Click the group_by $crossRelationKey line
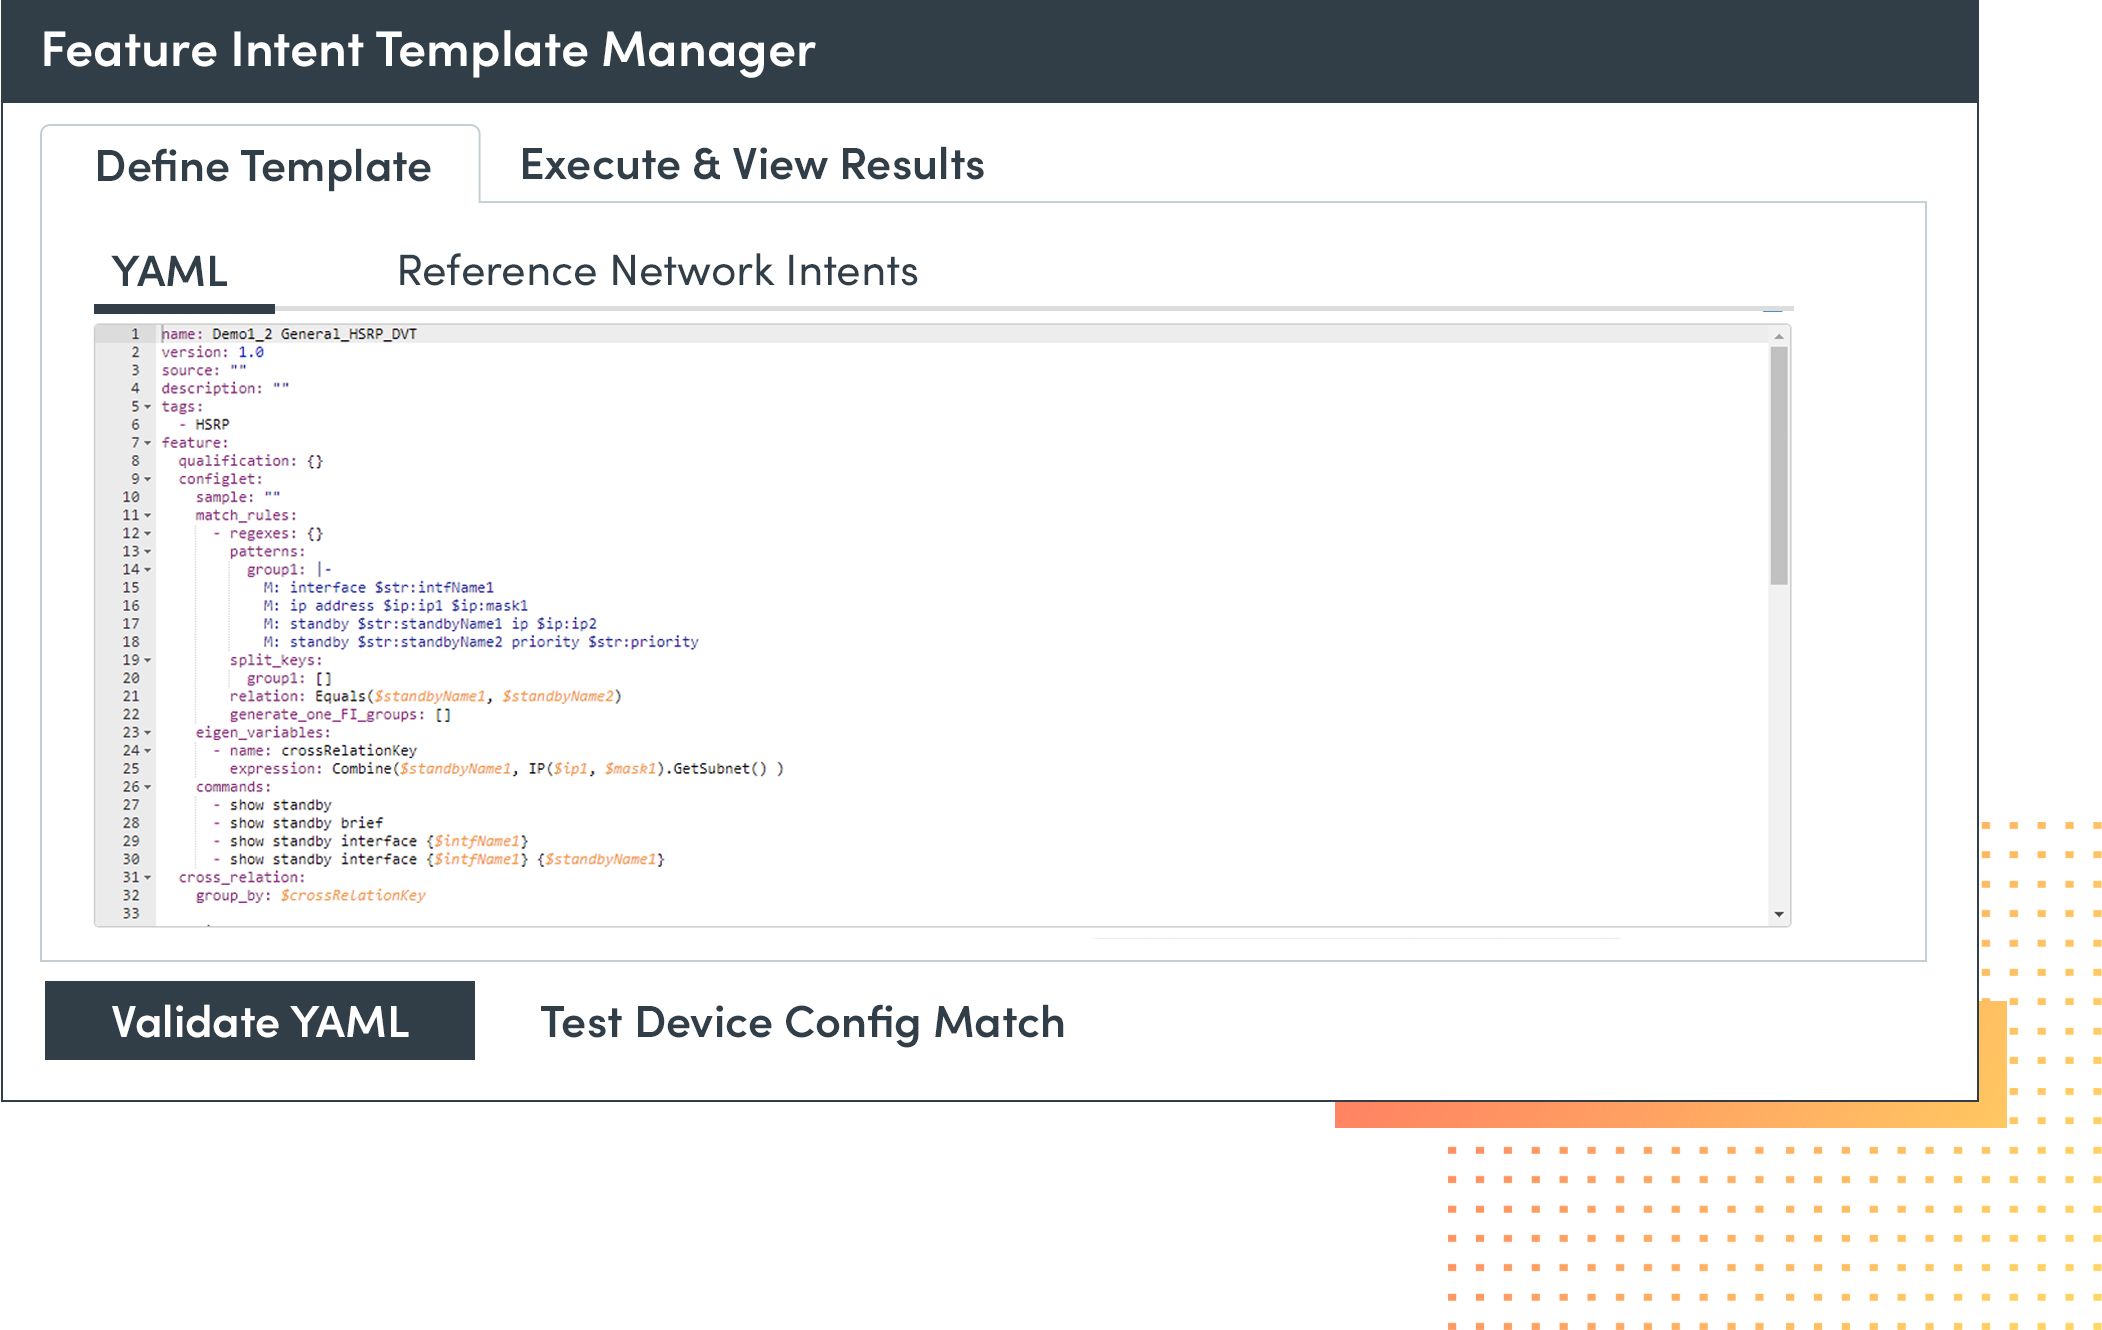 (x=310, y=896)
